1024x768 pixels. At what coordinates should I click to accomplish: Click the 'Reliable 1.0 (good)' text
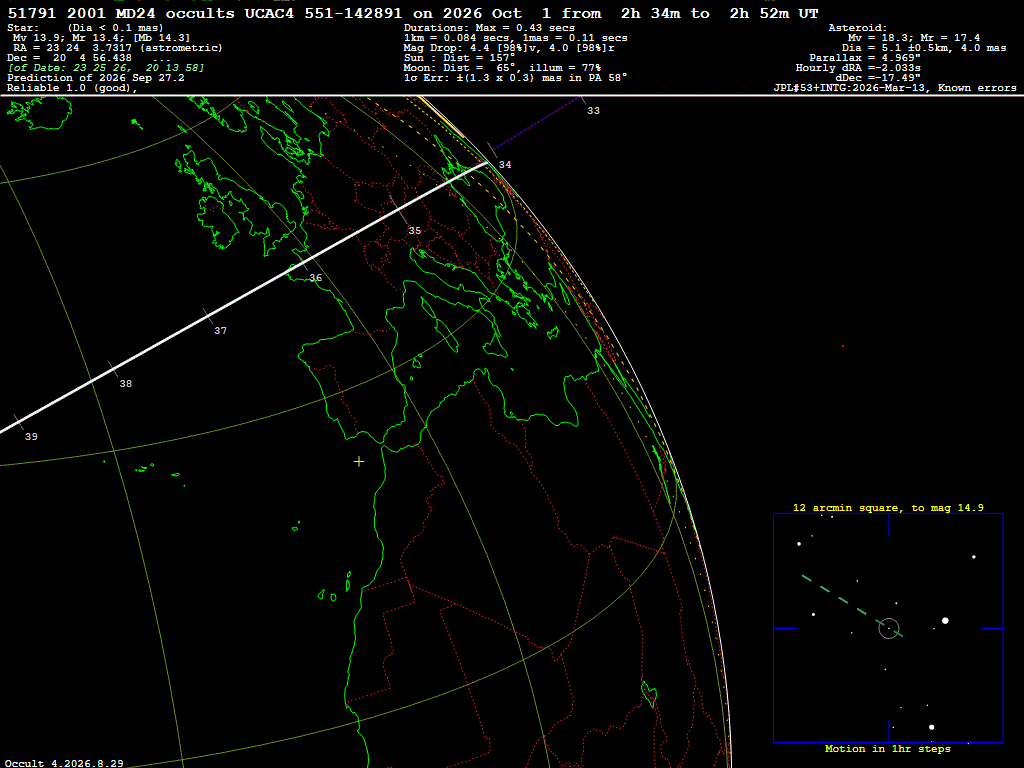click(72, 88)
